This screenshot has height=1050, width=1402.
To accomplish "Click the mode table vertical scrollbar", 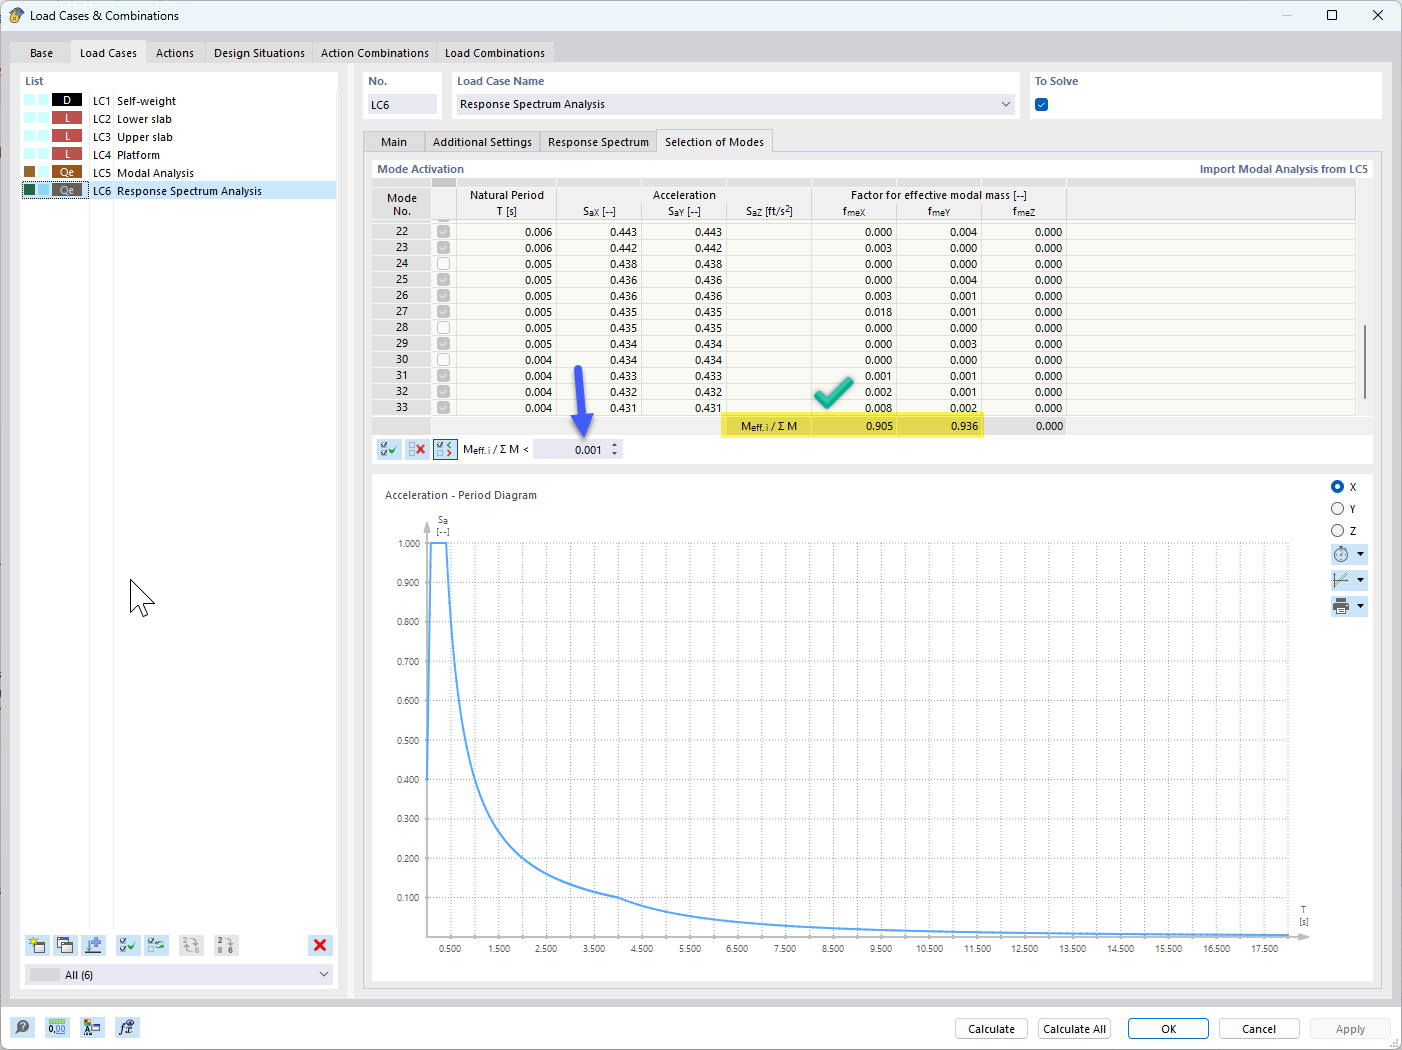I will (1364, 360).
